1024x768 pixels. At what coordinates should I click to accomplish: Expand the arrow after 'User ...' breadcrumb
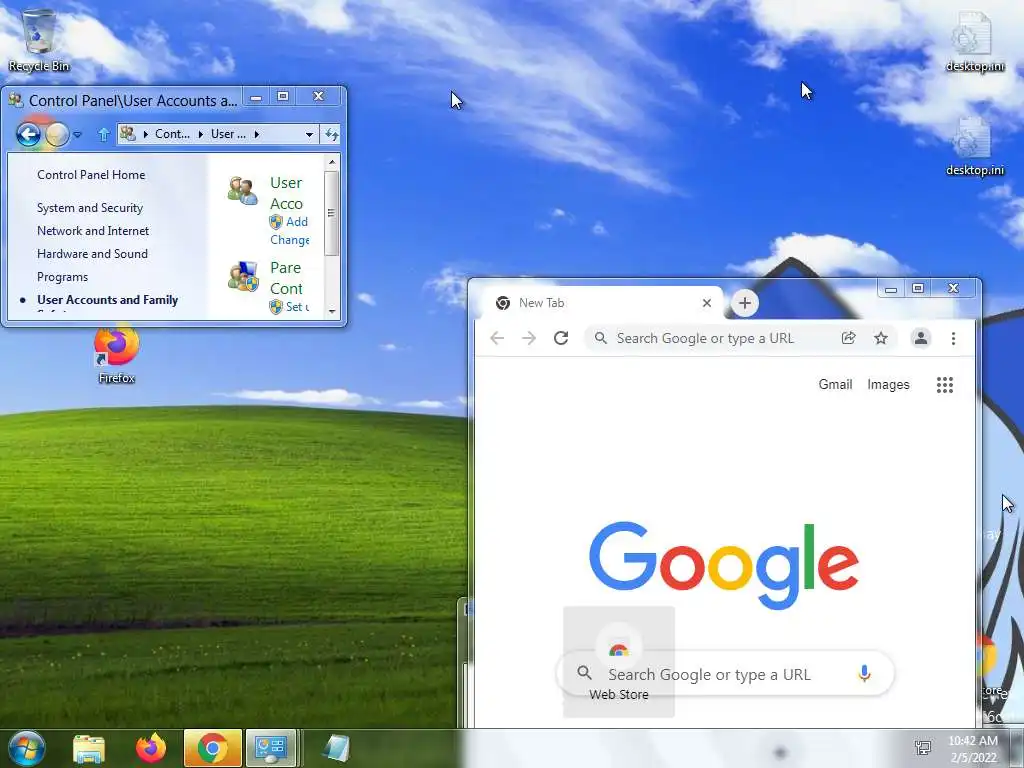point(257,135)
